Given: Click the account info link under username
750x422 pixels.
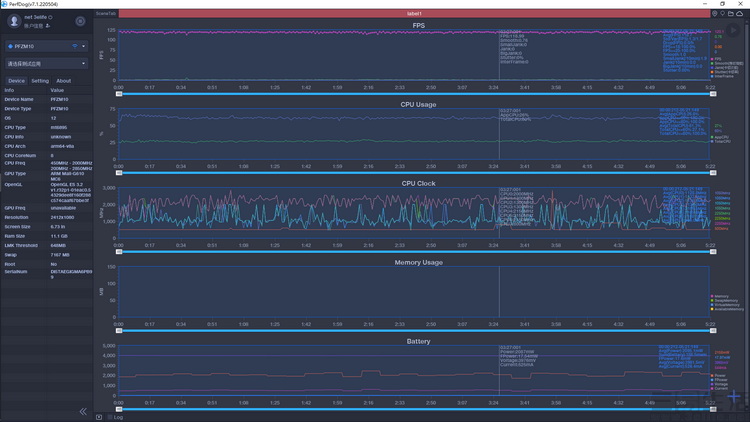Looking at the screenshot, I should (x=33, y=26).
